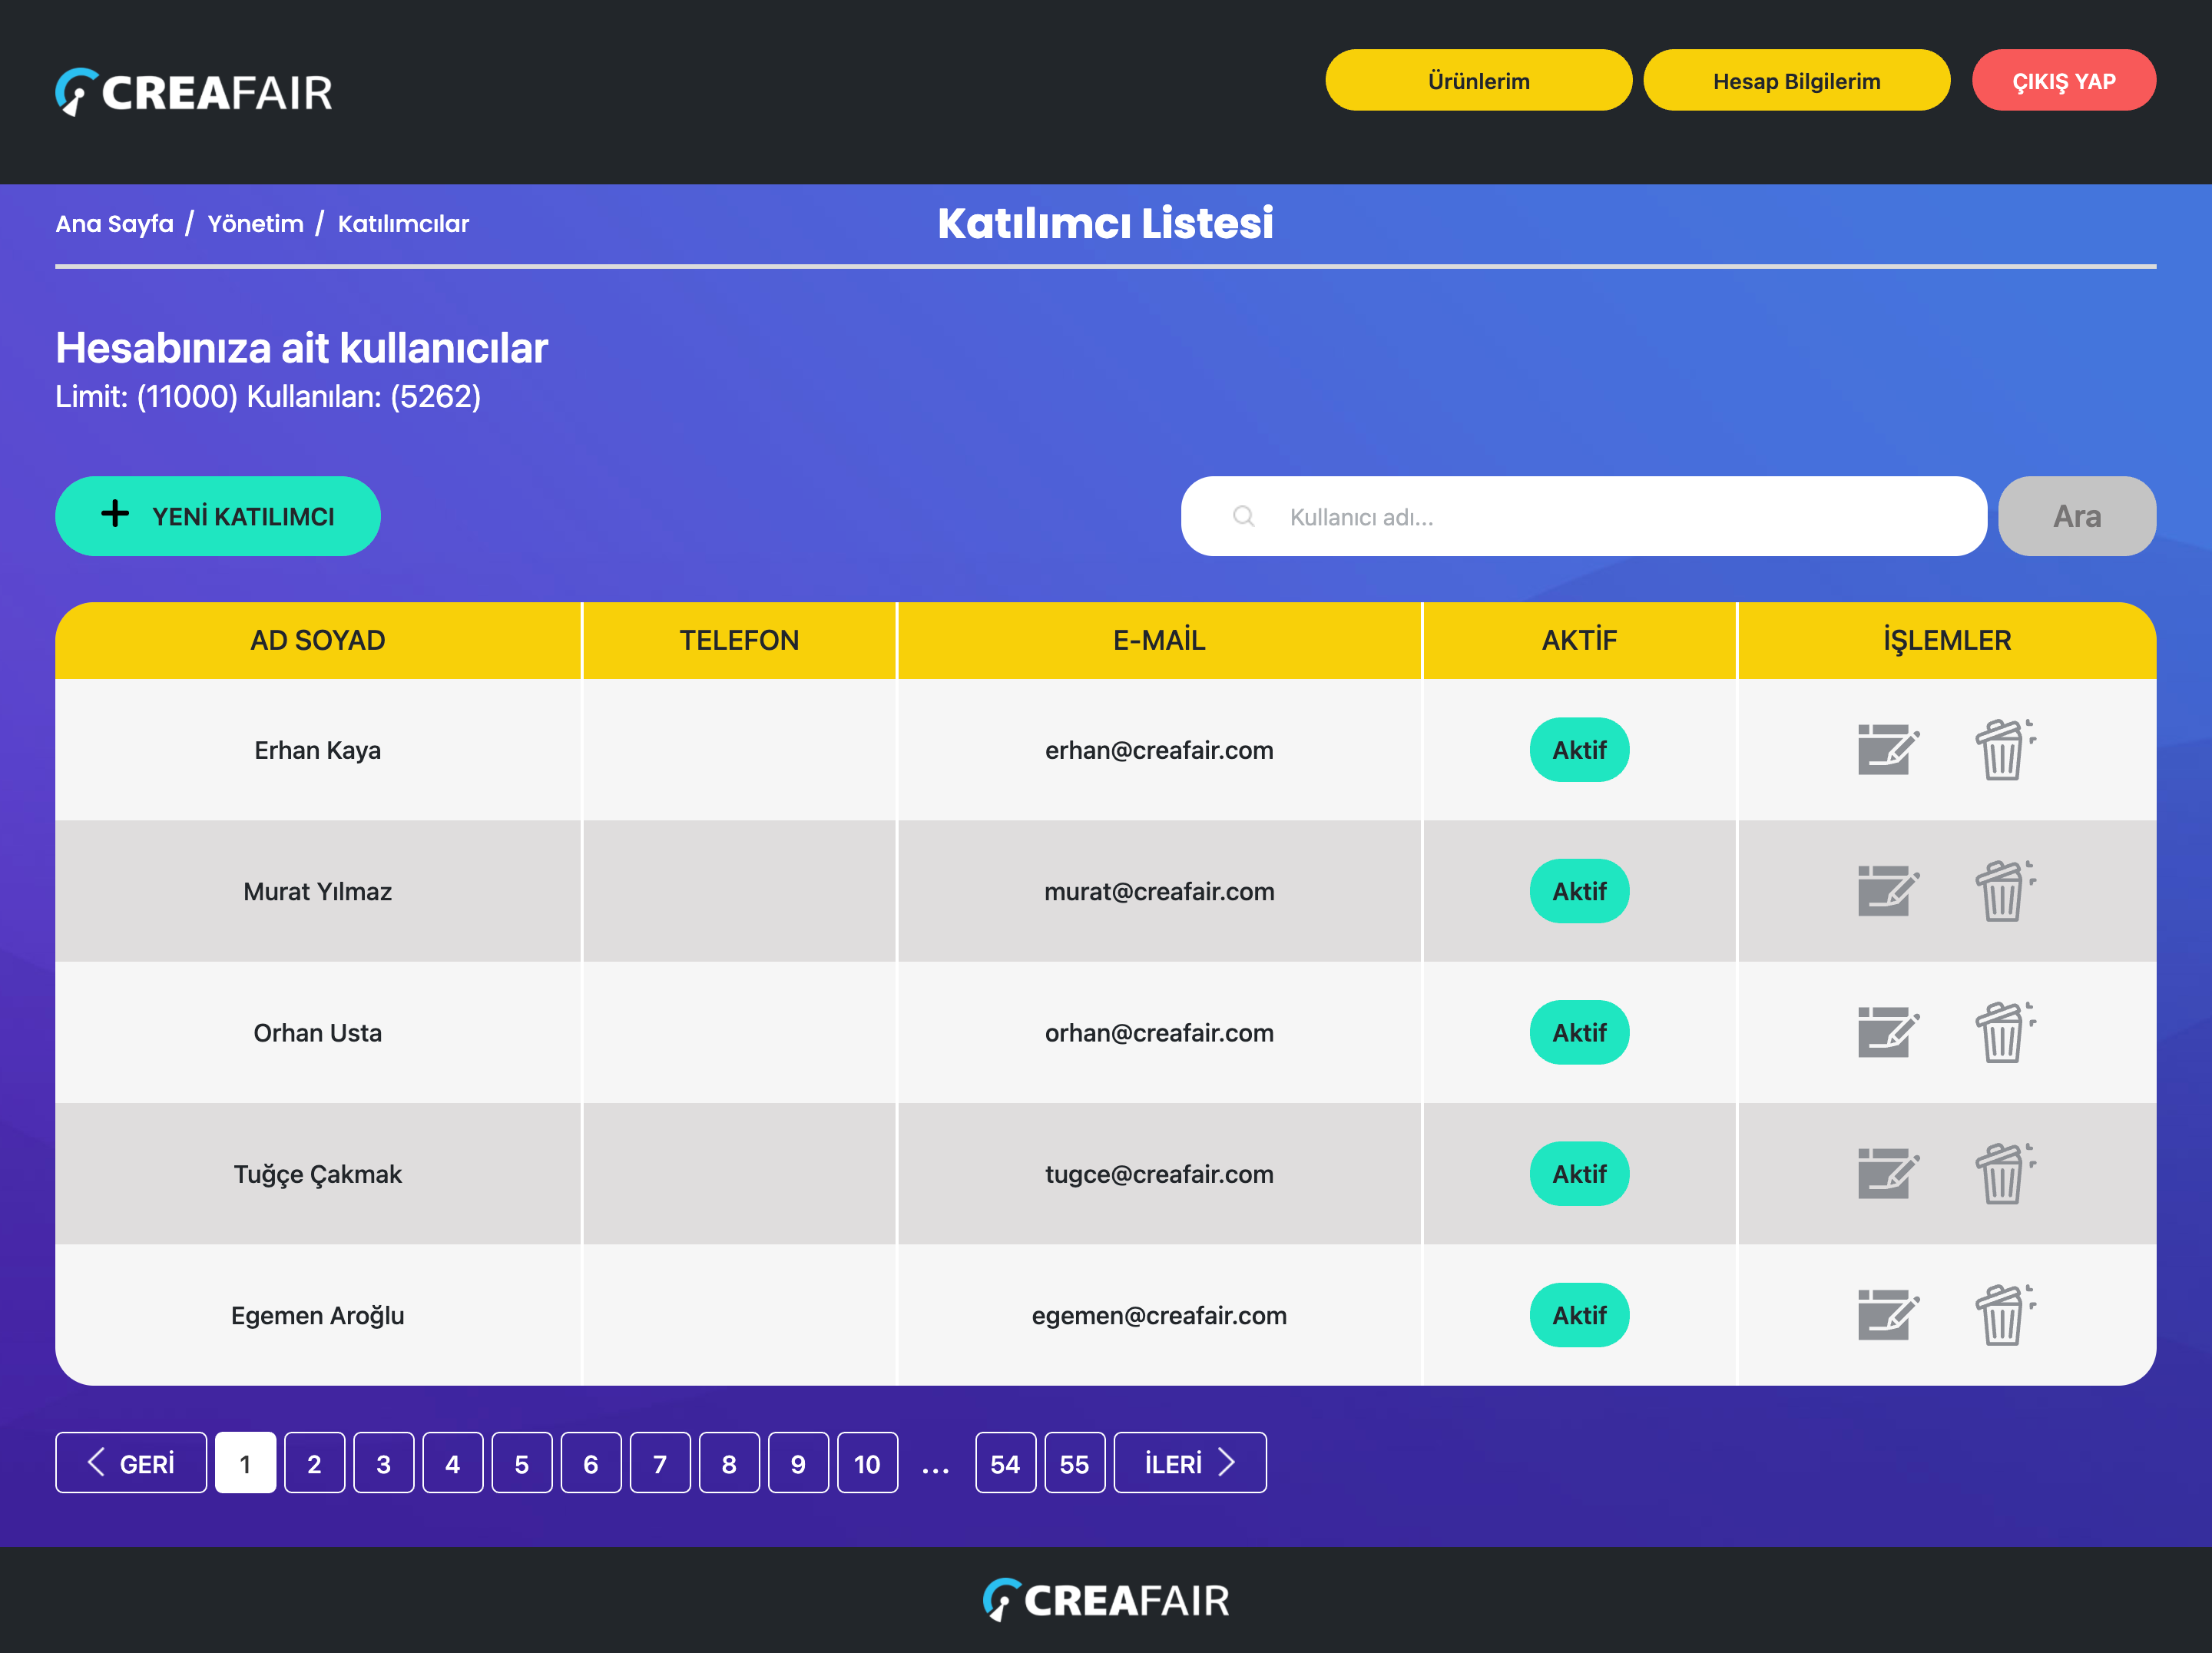The image size is (2212, 1653).
Task: Edit Erhan Kaya's participant record
Action: point(1888,749)
